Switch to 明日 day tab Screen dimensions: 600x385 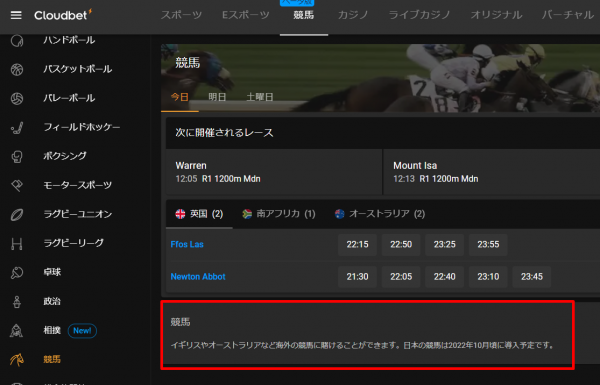coord(217,97)
